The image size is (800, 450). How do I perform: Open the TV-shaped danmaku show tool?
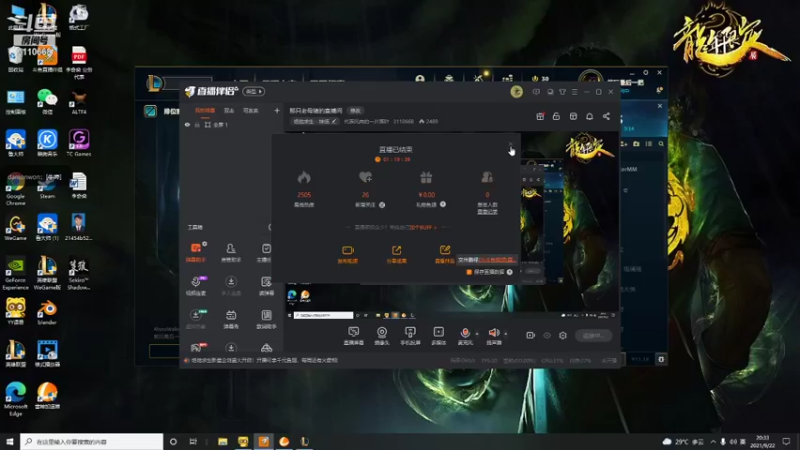click(231, 315)
